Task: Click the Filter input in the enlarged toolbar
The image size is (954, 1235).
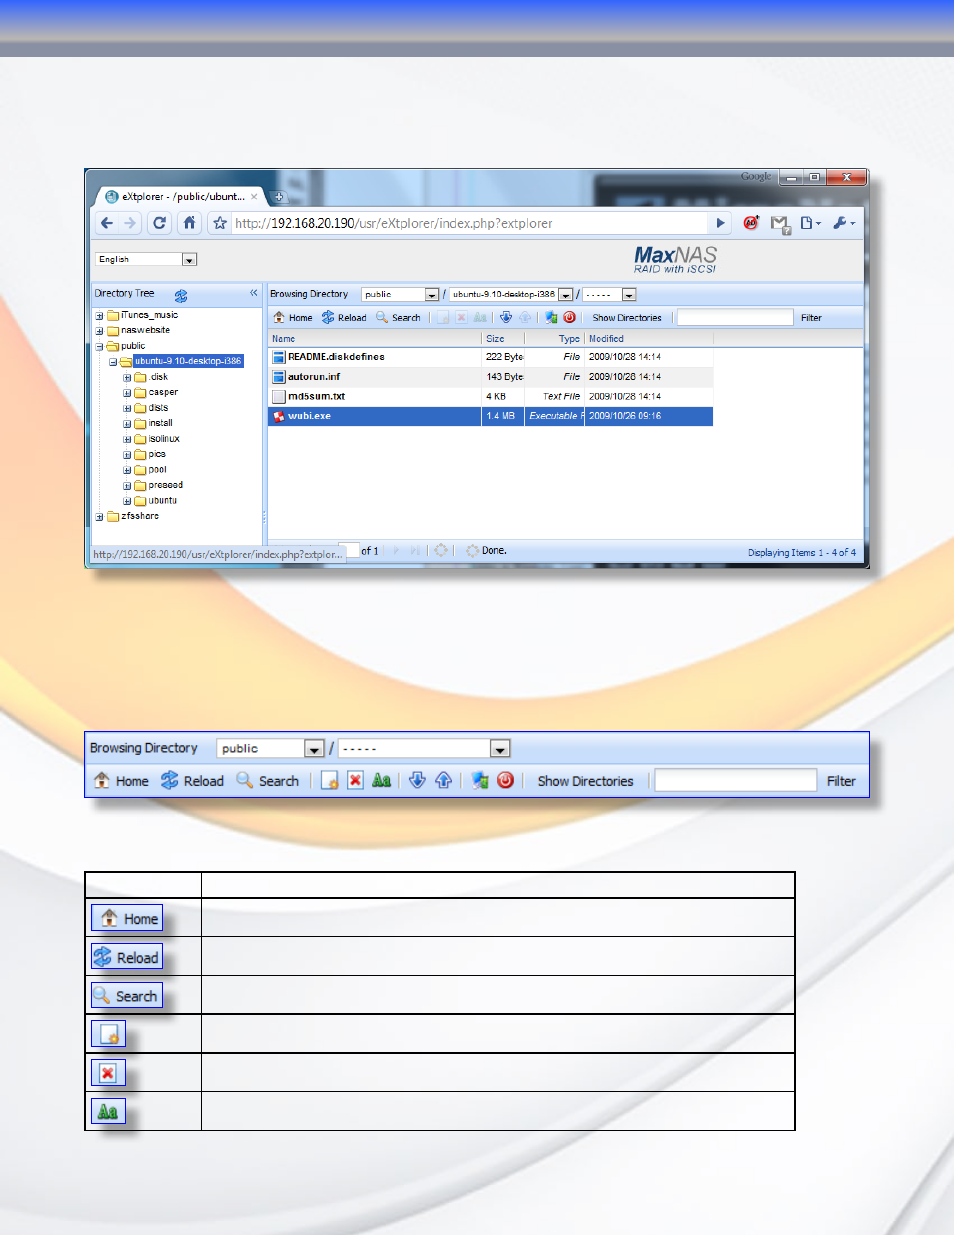Action: [736, 781]
